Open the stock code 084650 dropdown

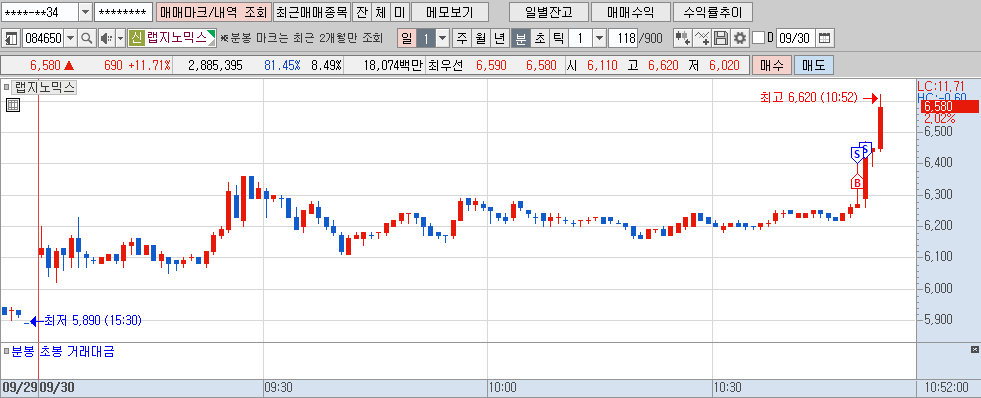point(70,38)
